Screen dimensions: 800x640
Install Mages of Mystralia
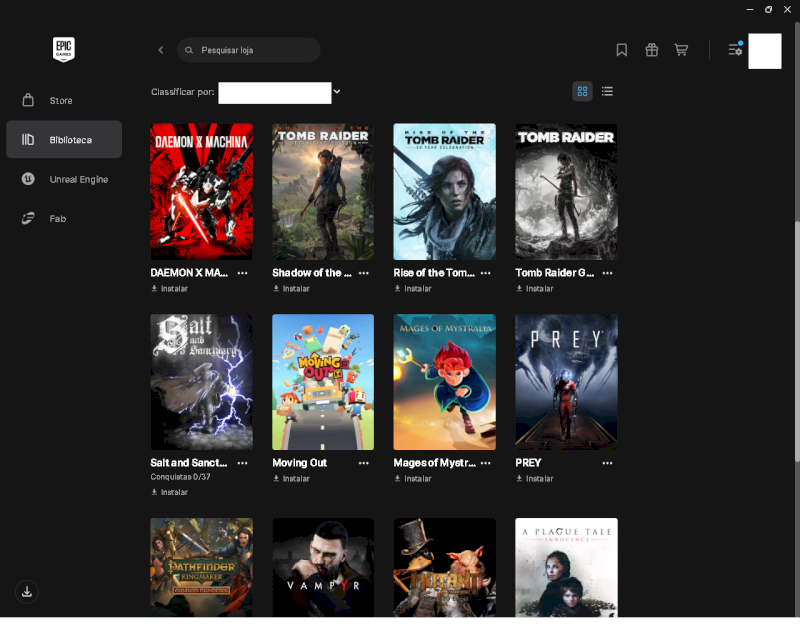[413, 479]
